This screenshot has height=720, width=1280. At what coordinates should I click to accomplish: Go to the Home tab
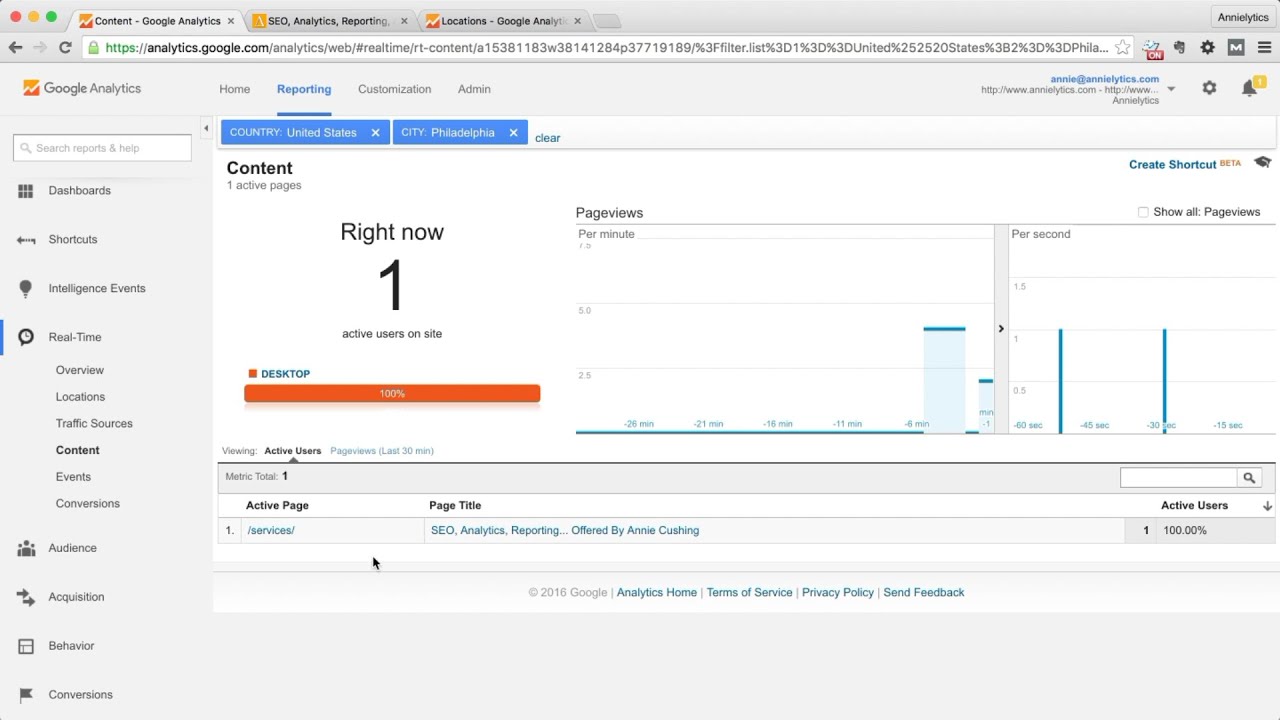(x=235, y=89)
